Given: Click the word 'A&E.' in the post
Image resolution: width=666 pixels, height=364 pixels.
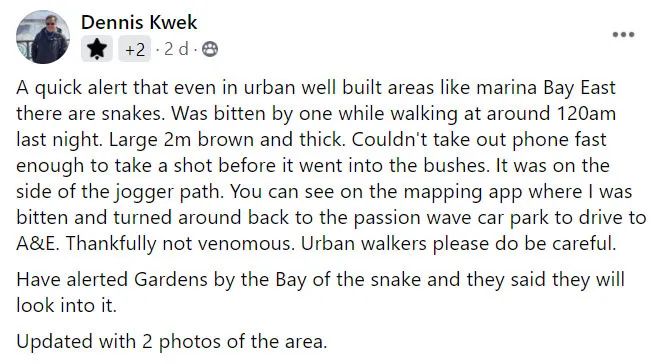Looking at the screenshot, I should (38, 244).
